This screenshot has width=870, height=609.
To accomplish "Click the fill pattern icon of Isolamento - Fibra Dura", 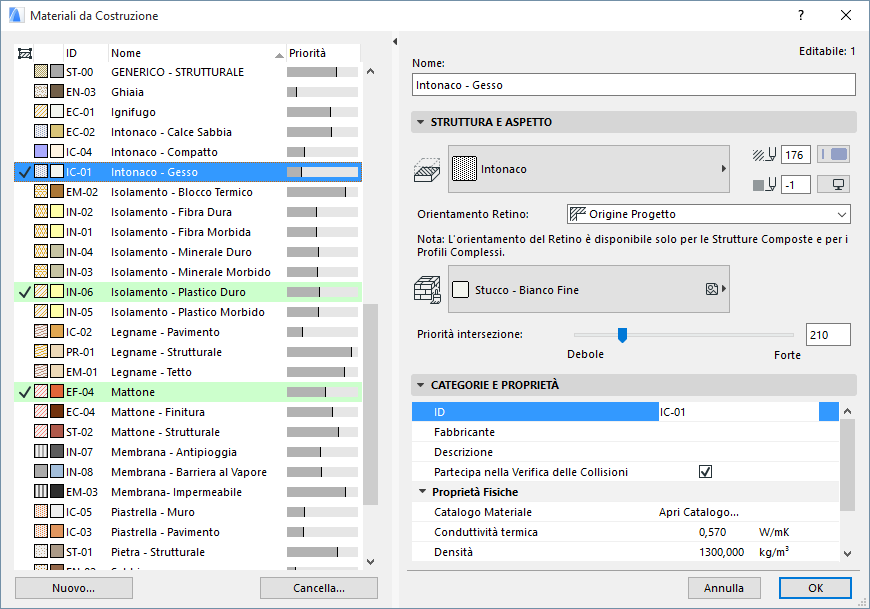I will [x=41, y=212].
